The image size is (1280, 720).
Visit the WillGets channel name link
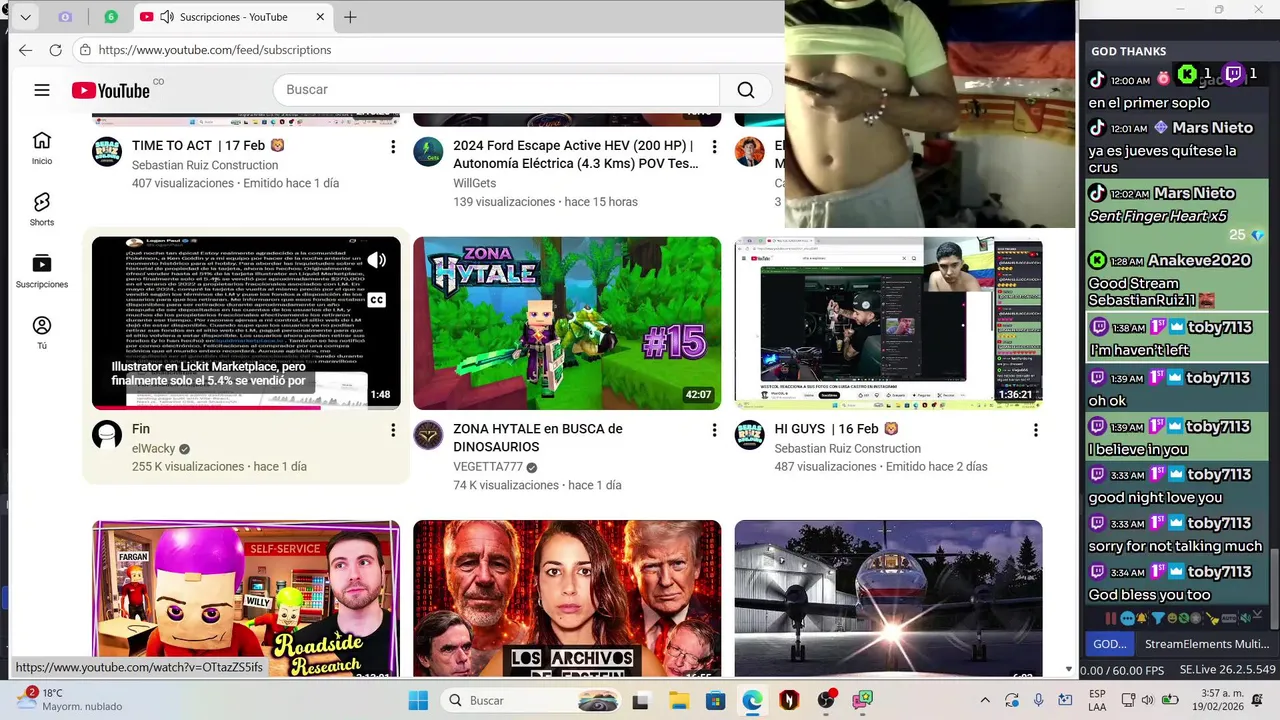pyautogui.click(x=475, y=184)
